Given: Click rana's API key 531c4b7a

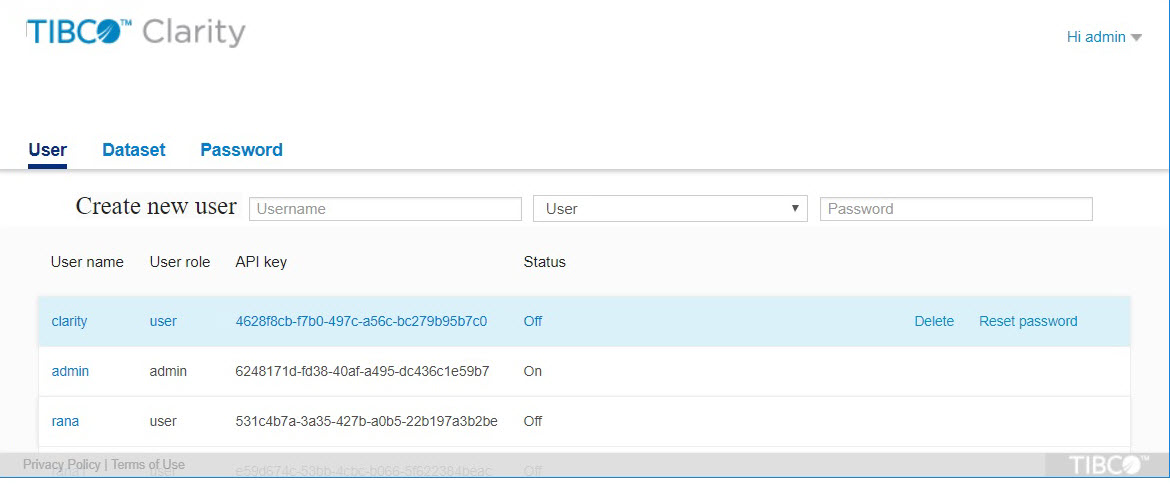Looking at the screenshot, I should 366,421.
